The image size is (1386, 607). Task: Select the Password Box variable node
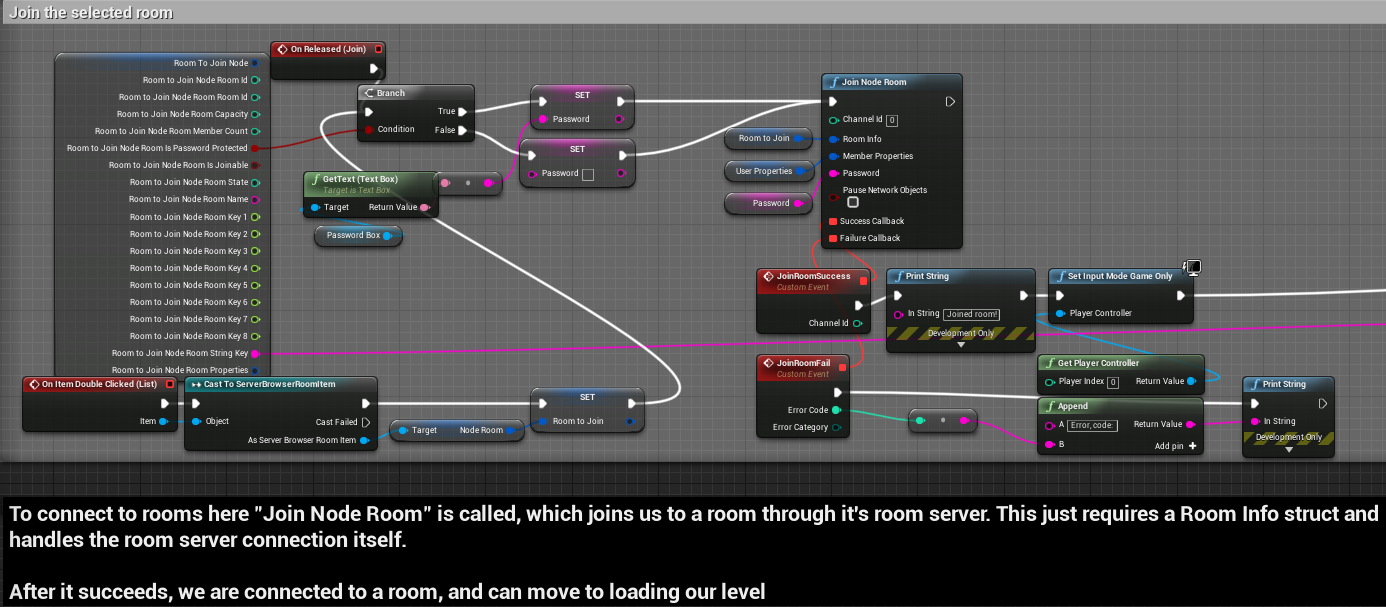click(358, 236)
